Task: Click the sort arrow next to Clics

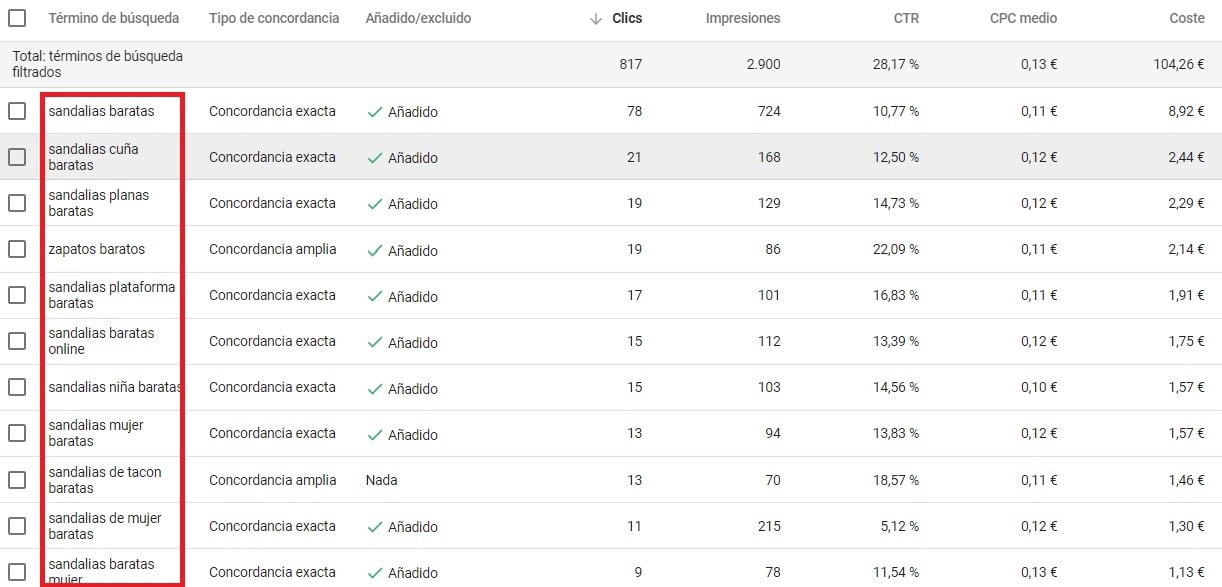Action: pyautogui.click(x=596, y=19)
